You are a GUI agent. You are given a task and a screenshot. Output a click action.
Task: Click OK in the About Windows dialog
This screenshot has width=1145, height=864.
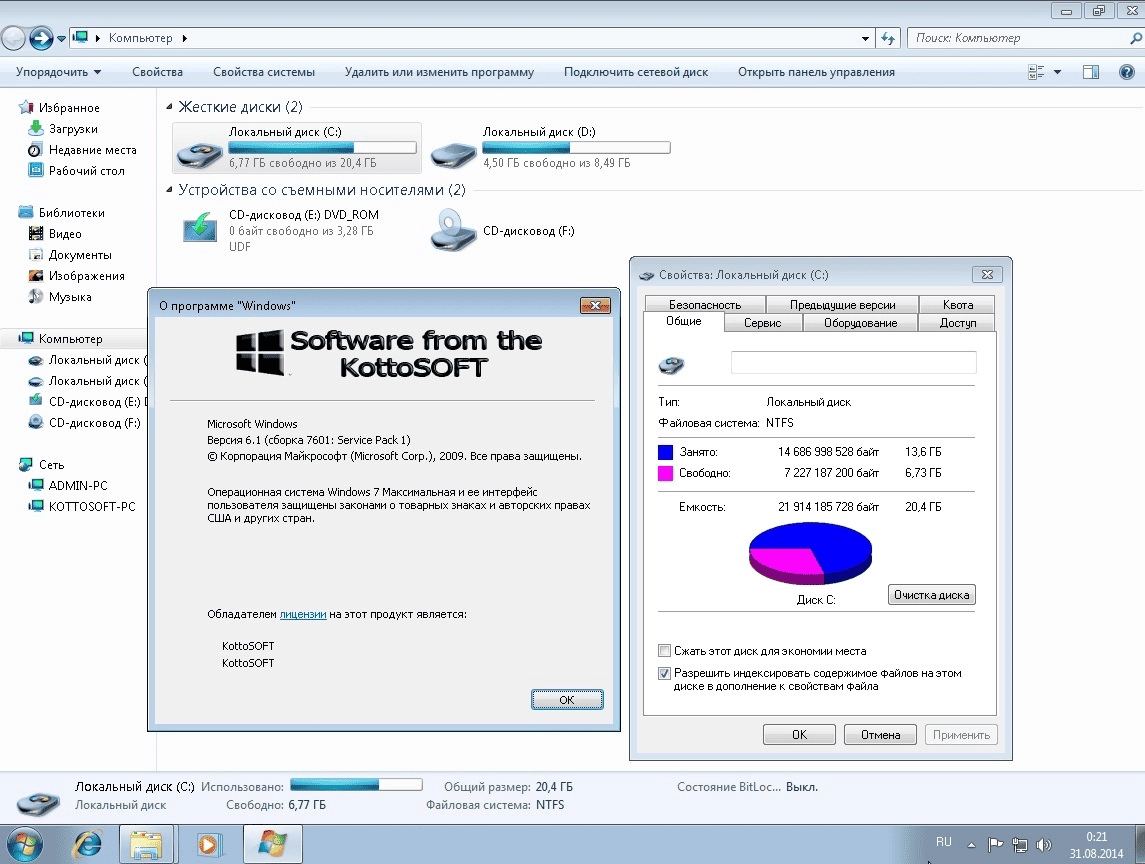(567, 700)
